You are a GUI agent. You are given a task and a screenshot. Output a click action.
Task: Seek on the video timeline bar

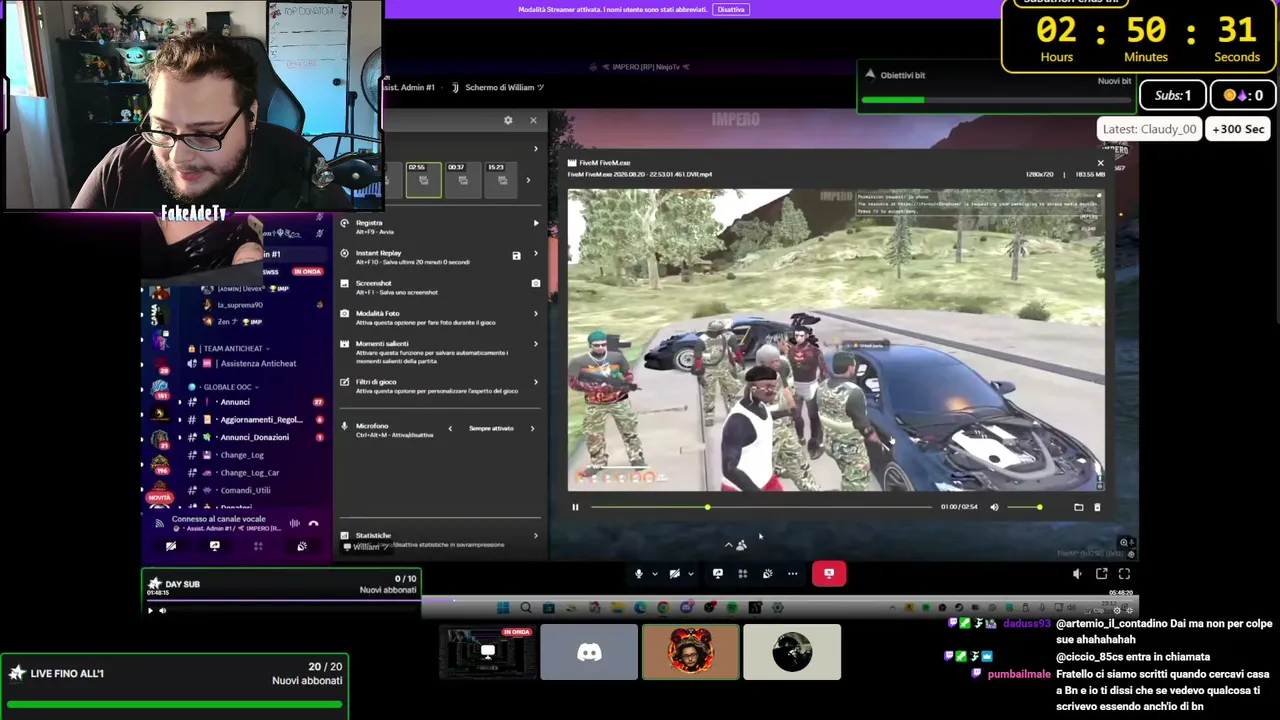point(761,507)
